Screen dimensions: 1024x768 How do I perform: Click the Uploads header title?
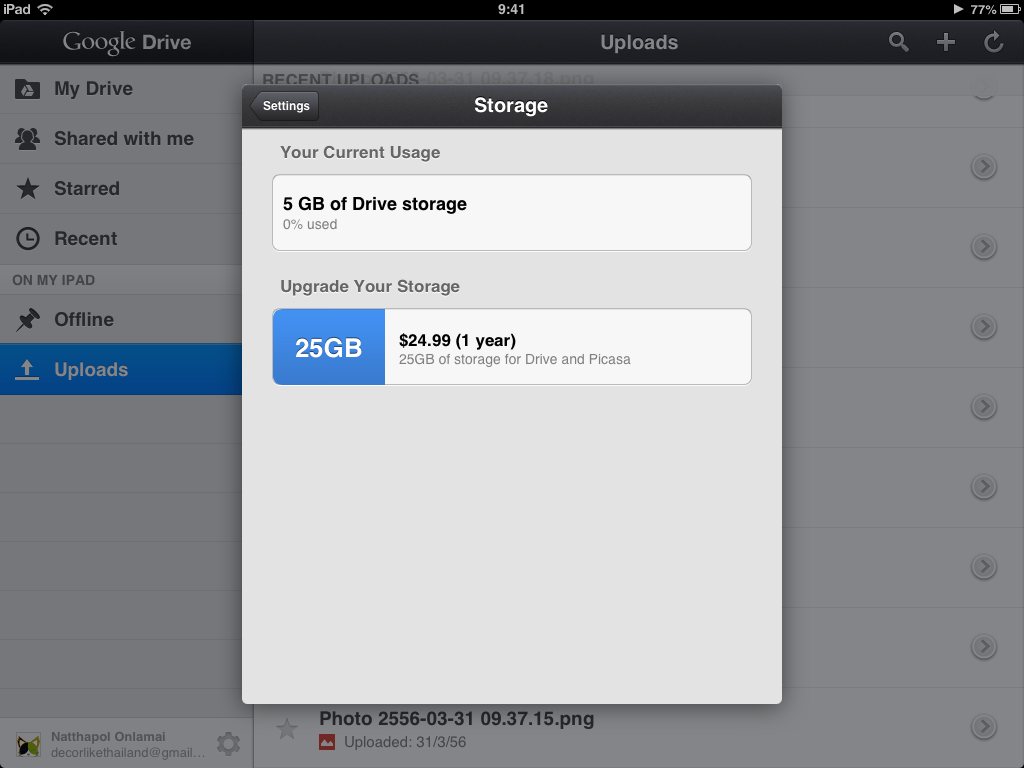click(639, 42)
